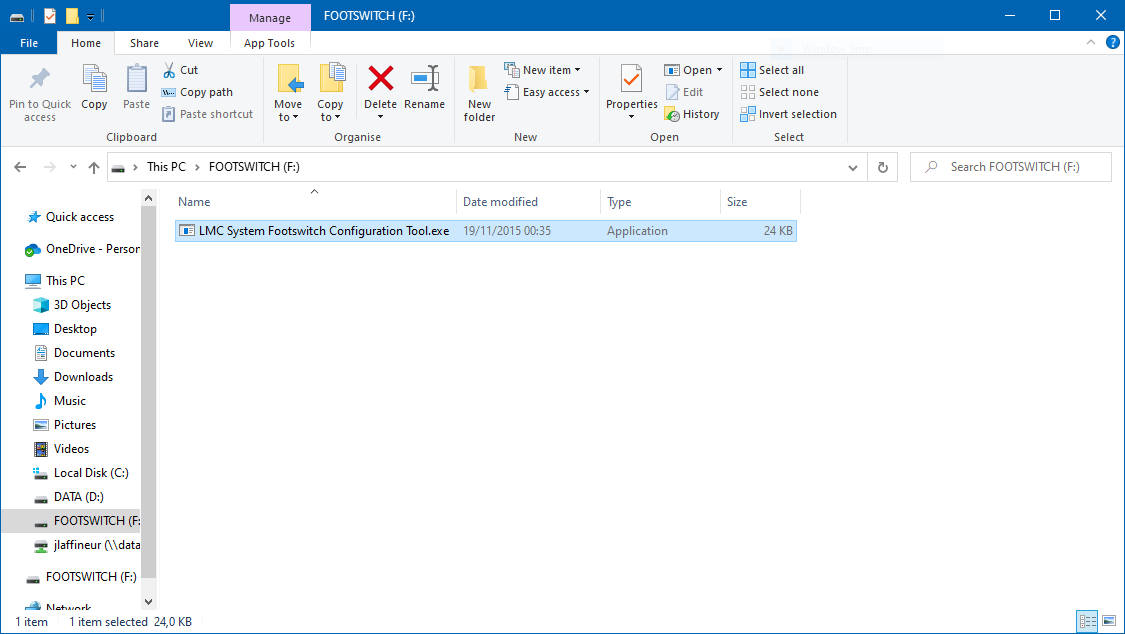Click the Manage contextual tab
Image resolution: width=1125 pixels, height=634 pixels.
point(270,18)
